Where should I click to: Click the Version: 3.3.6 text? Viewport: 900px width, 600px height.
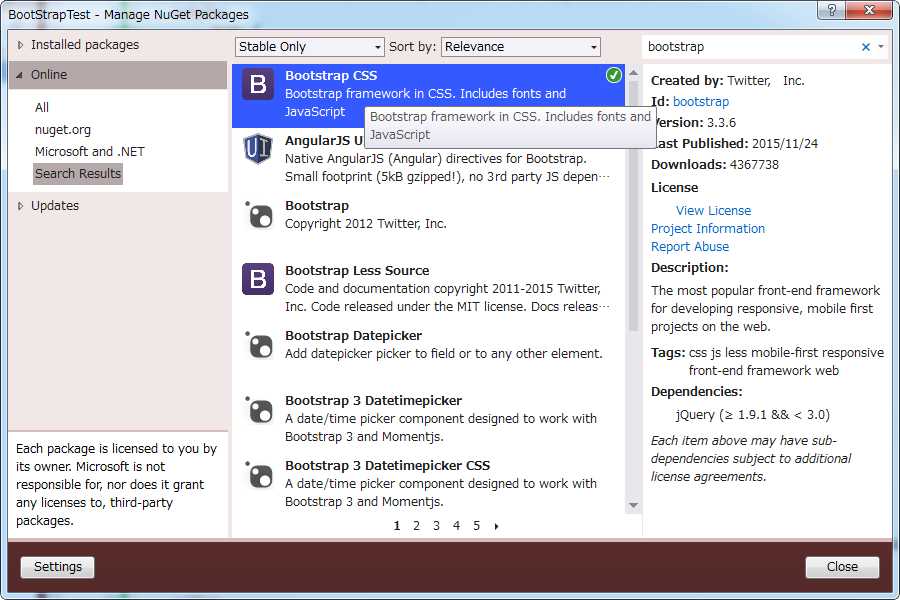pyautogui.click(x=696, y=123)
